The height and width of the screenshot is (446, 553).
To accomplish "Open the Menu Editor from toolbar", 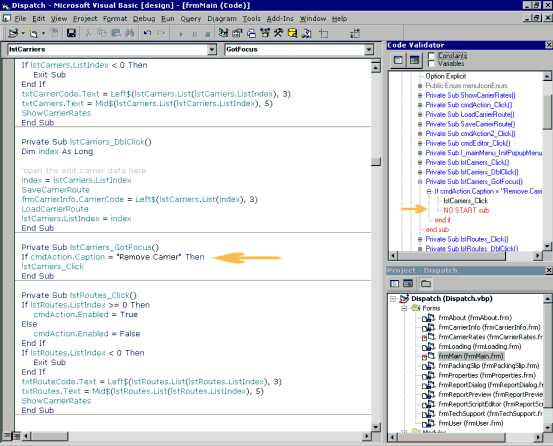I will tap(54, 33).
